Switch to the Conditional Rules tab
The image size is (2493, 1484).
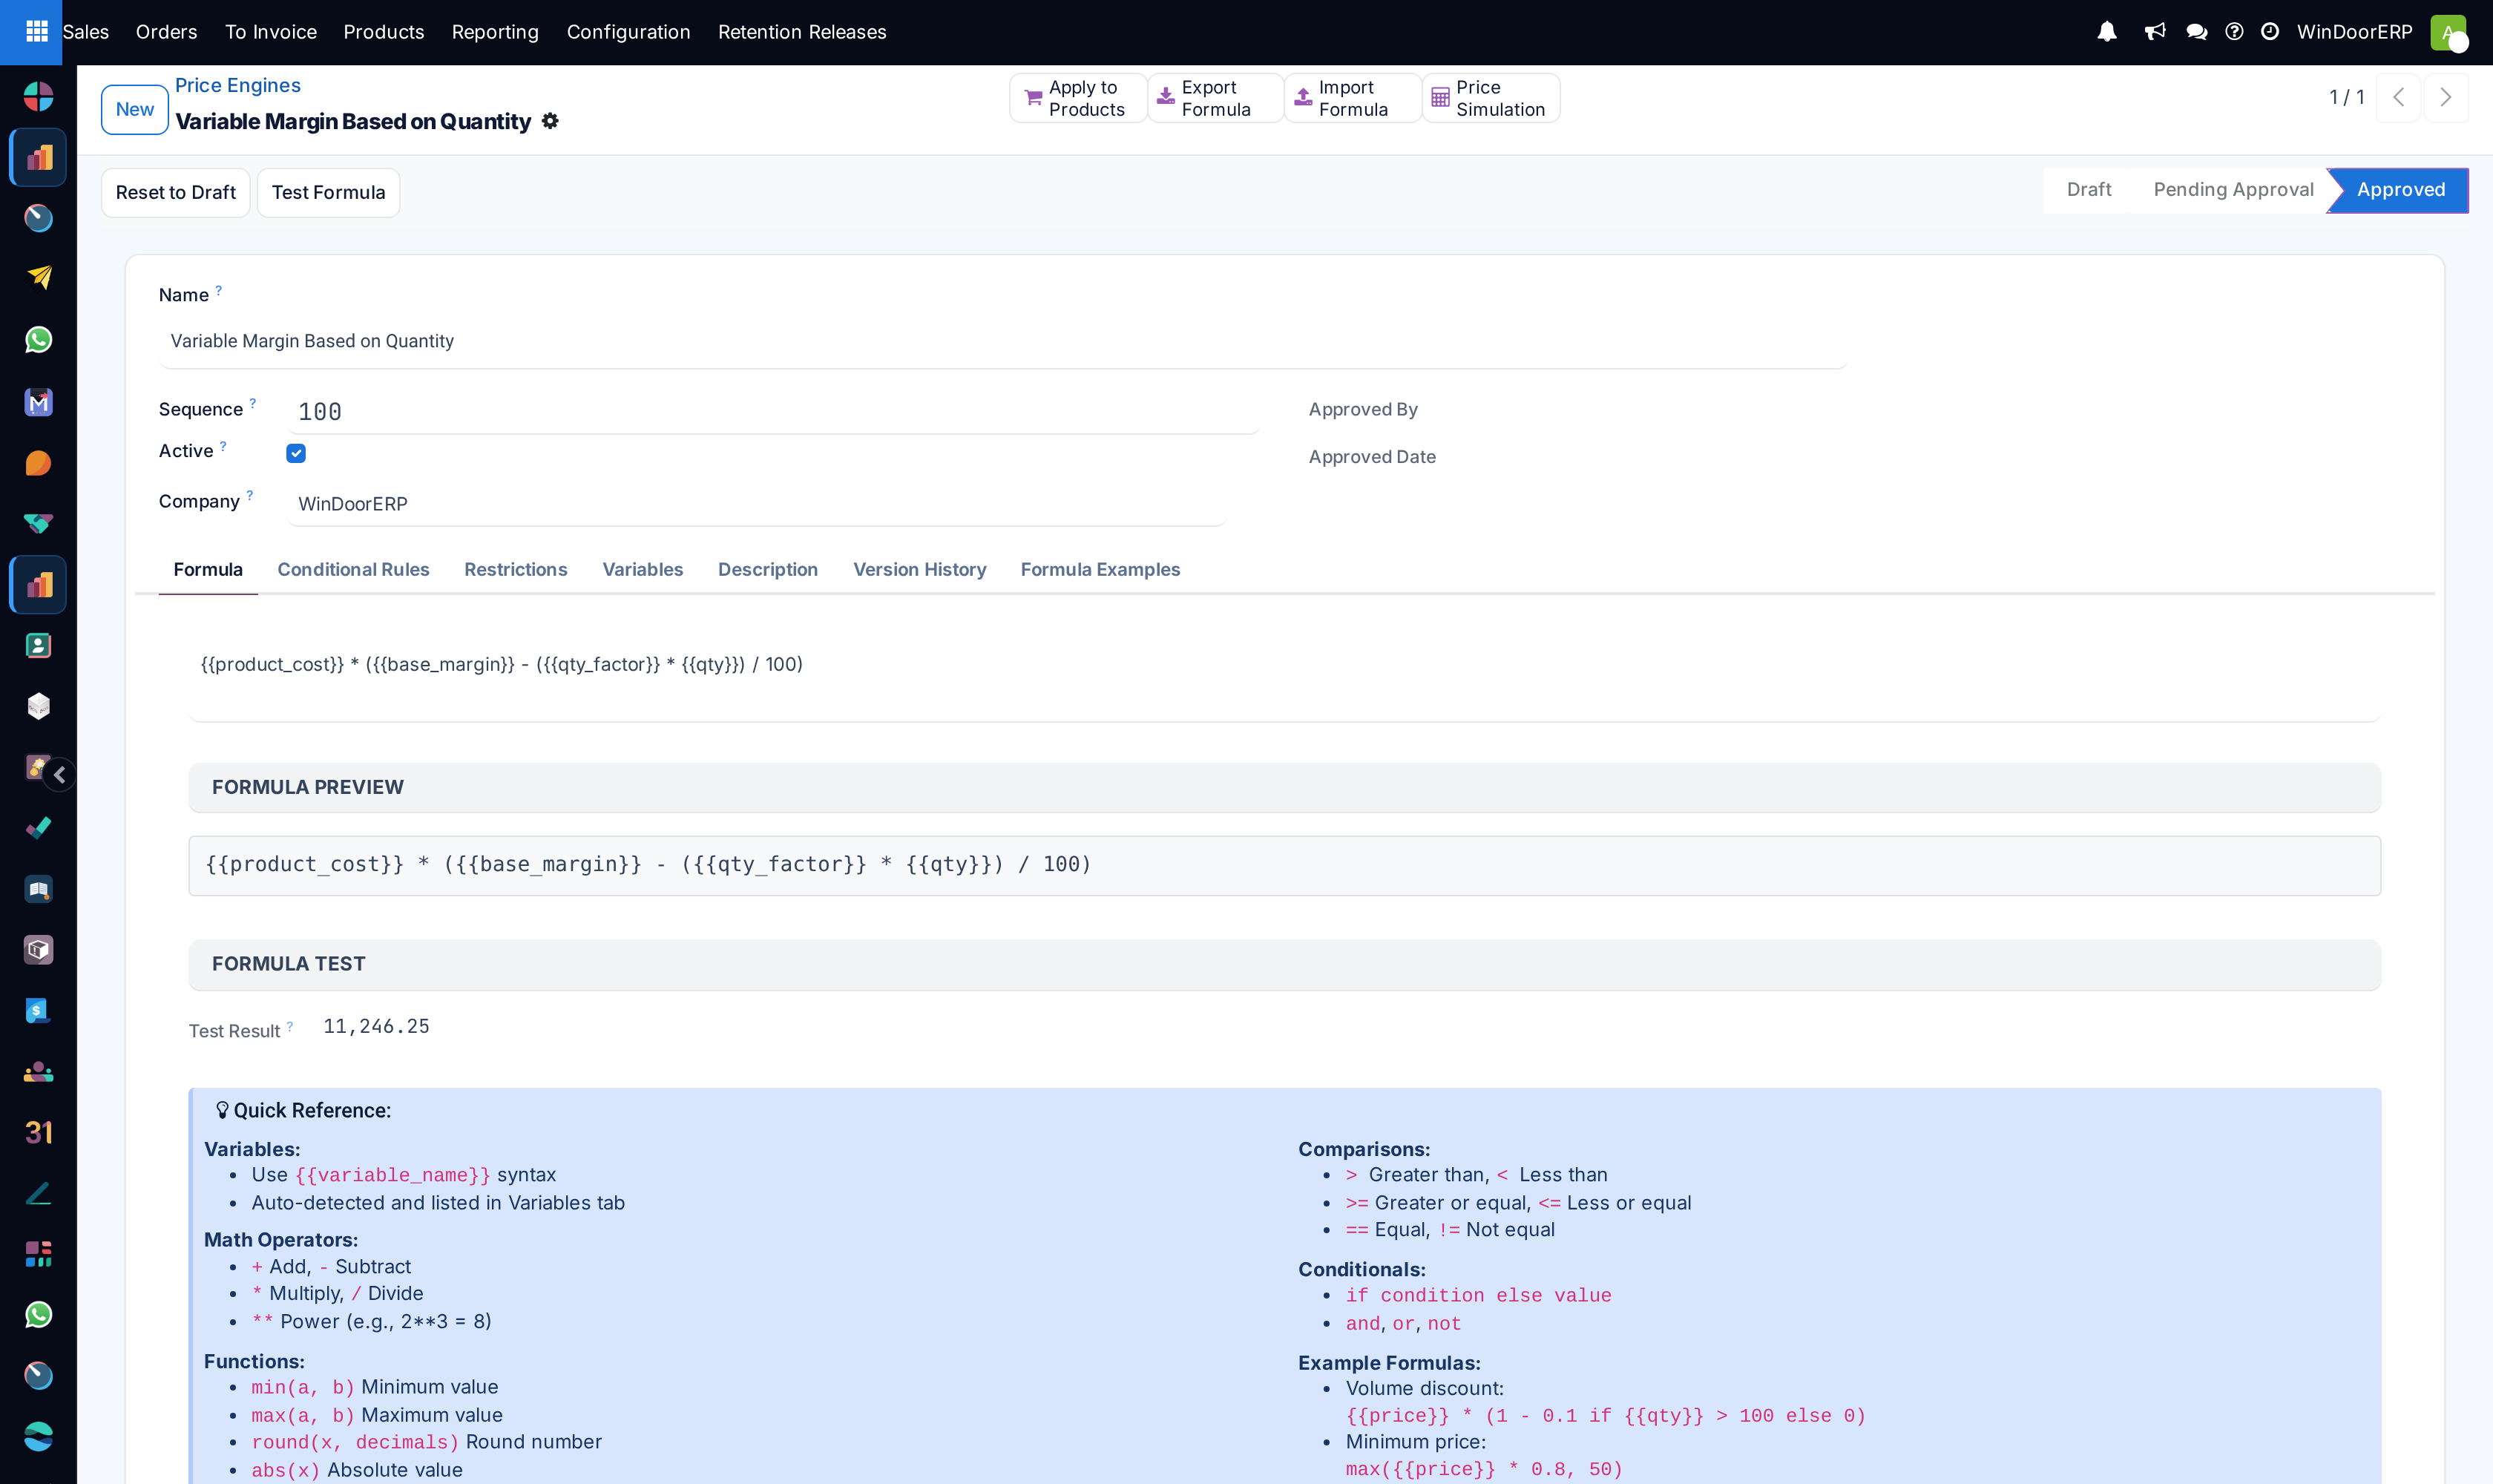point(353,569)
